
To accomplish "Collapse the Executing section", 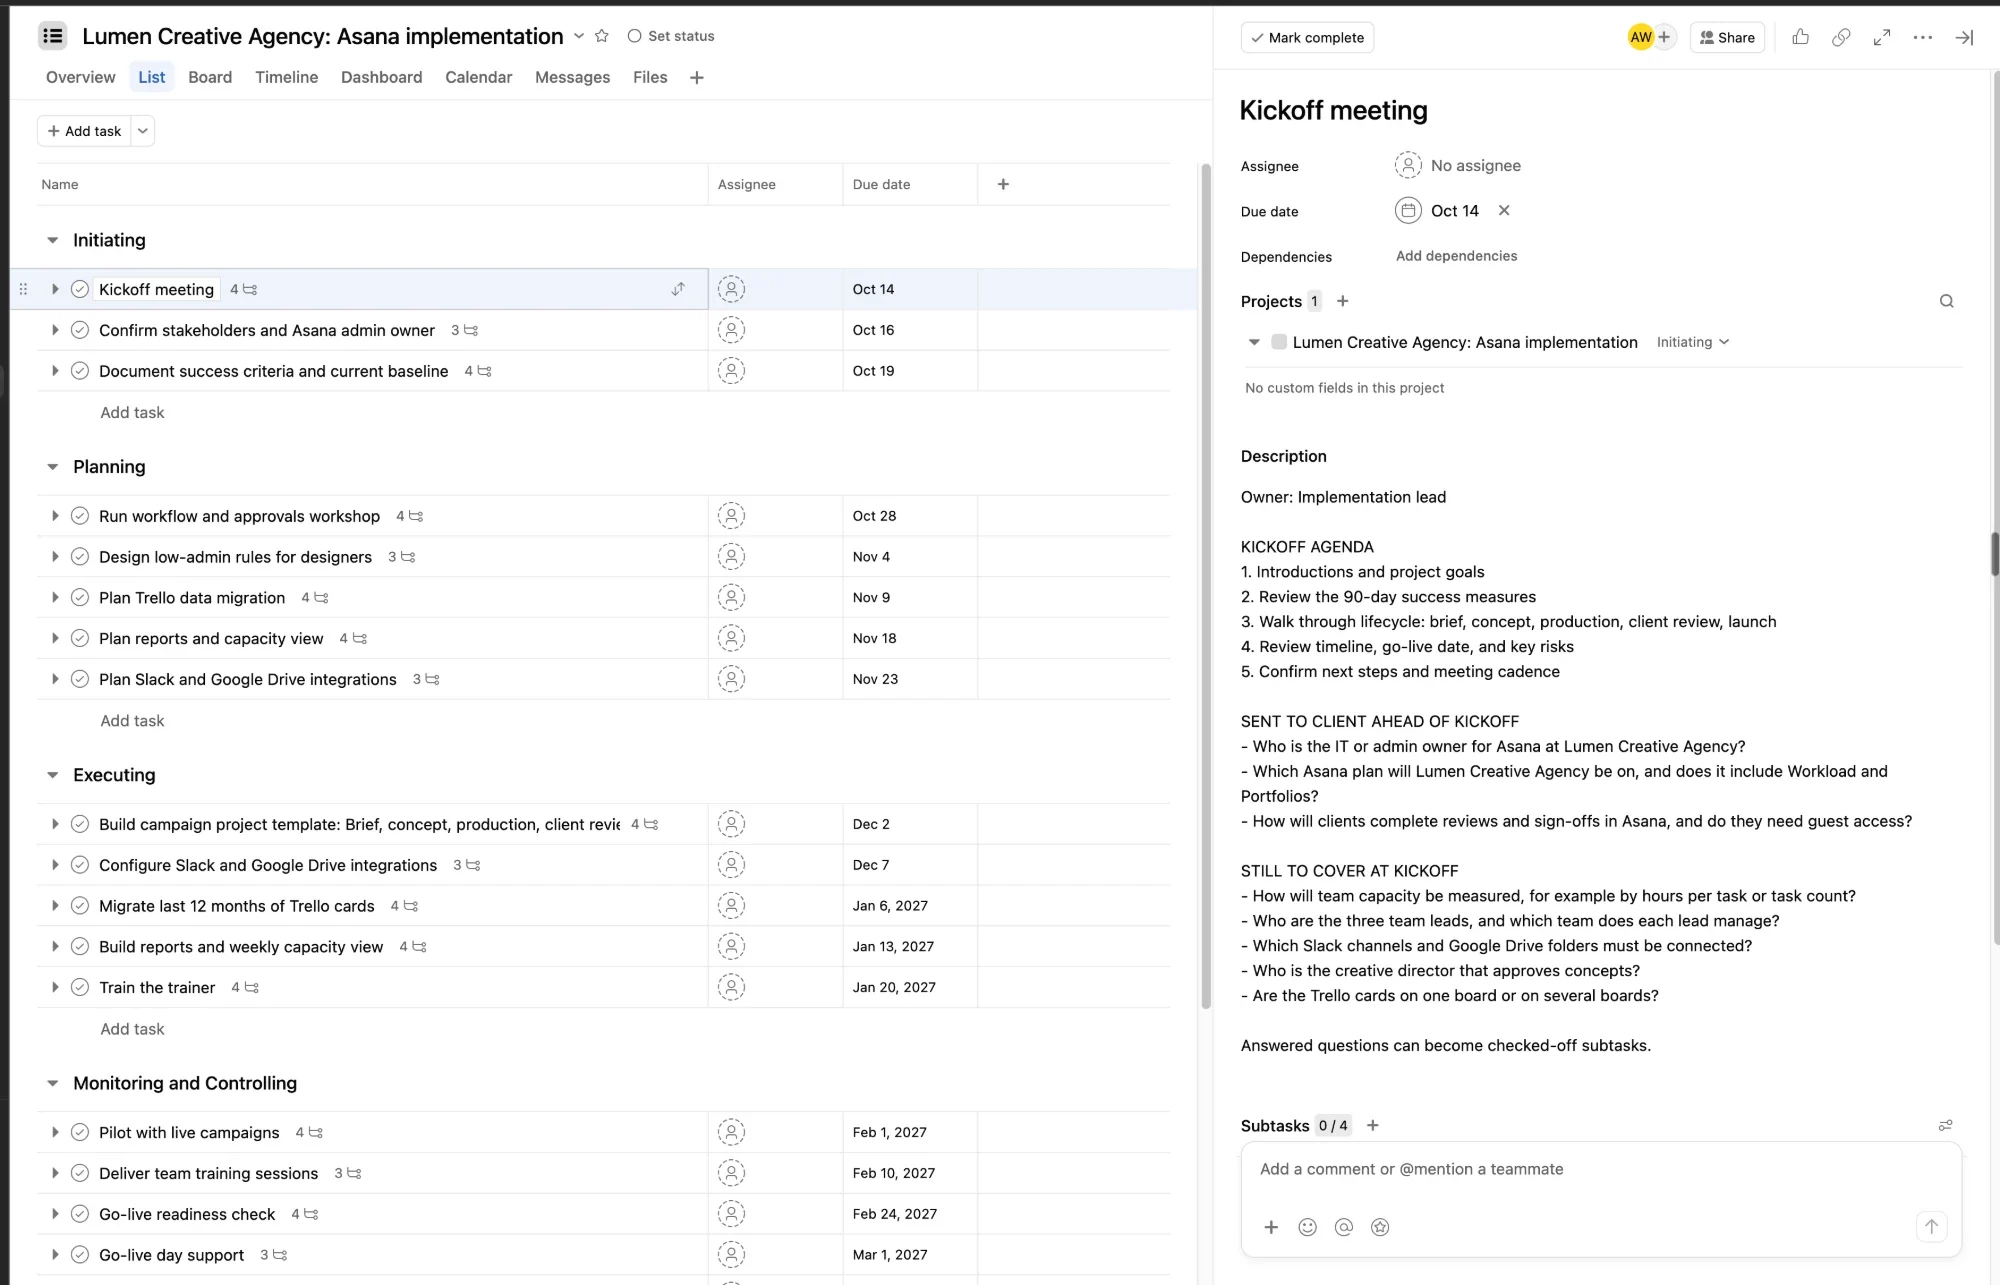I will point(53,775).
